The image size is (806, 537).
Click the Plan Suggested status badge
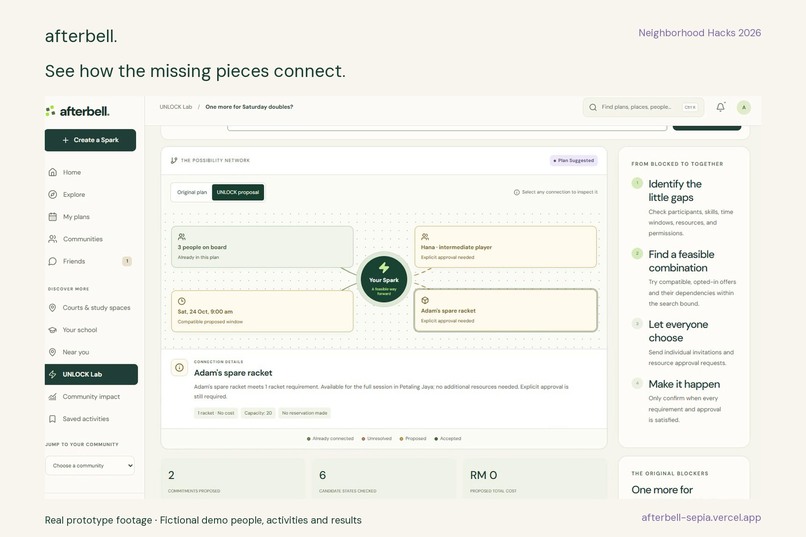coord(574,160)
